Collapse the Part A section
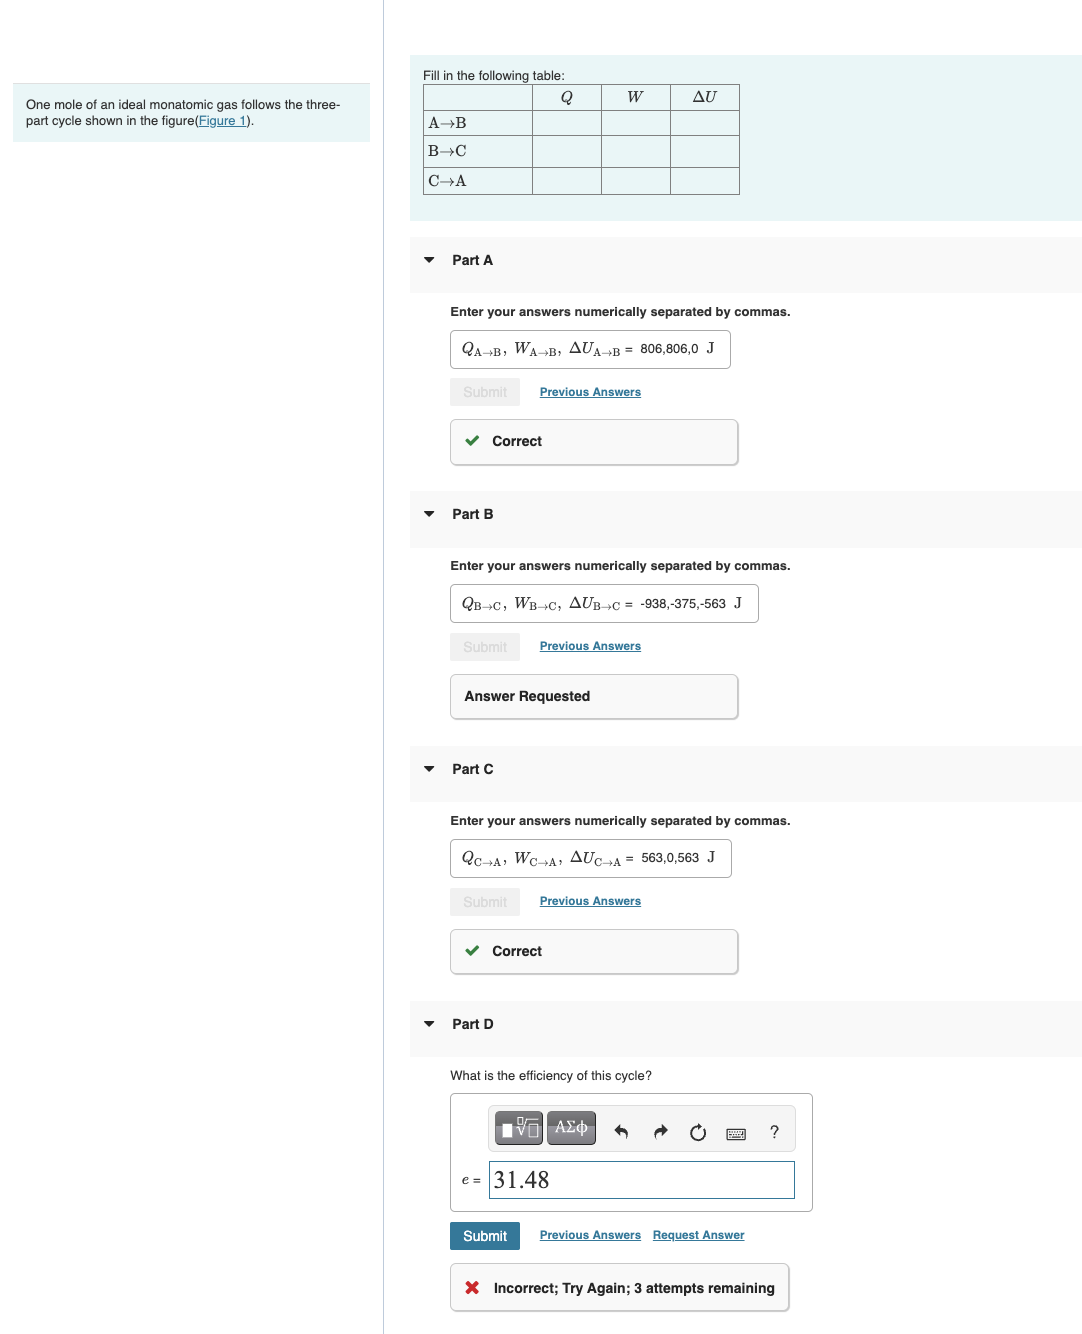Viewport: 1082px width, 1334px height. click(x=429, y=260)
